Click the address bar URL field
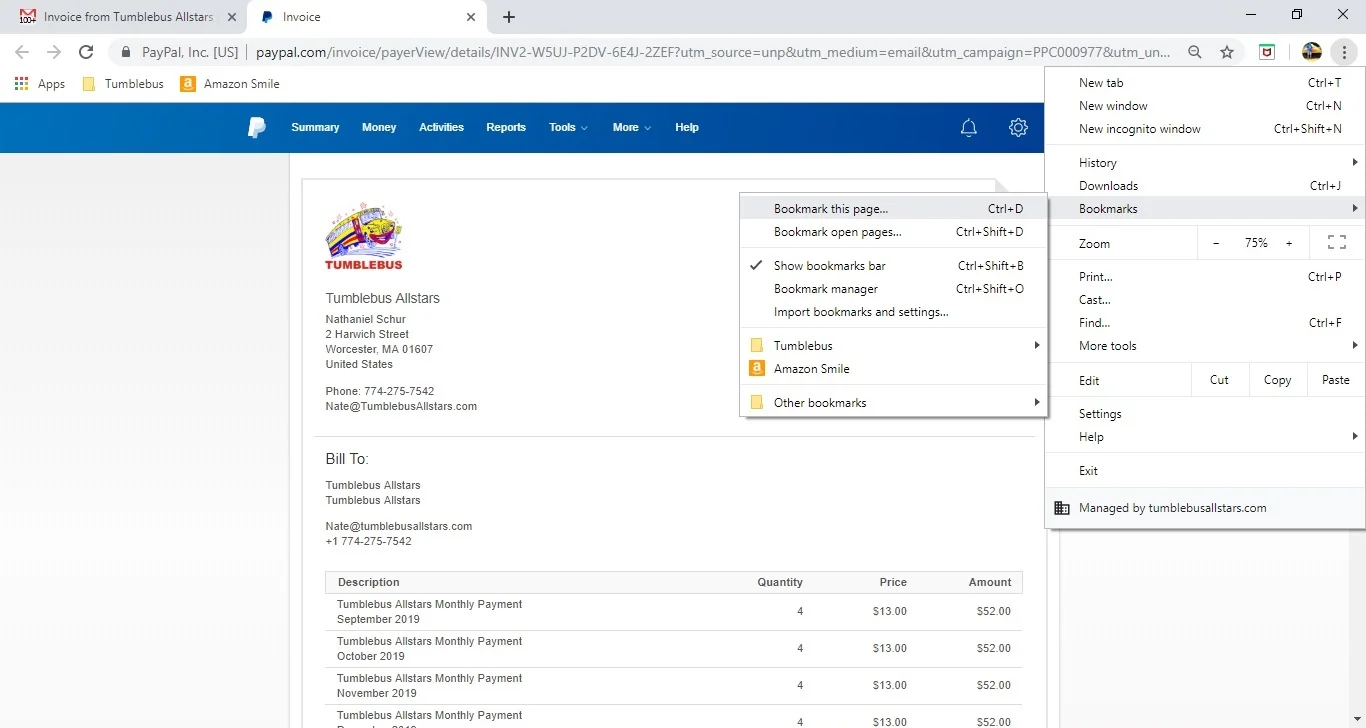This screenshot has height=728, width=1366. tap(713, 52)
